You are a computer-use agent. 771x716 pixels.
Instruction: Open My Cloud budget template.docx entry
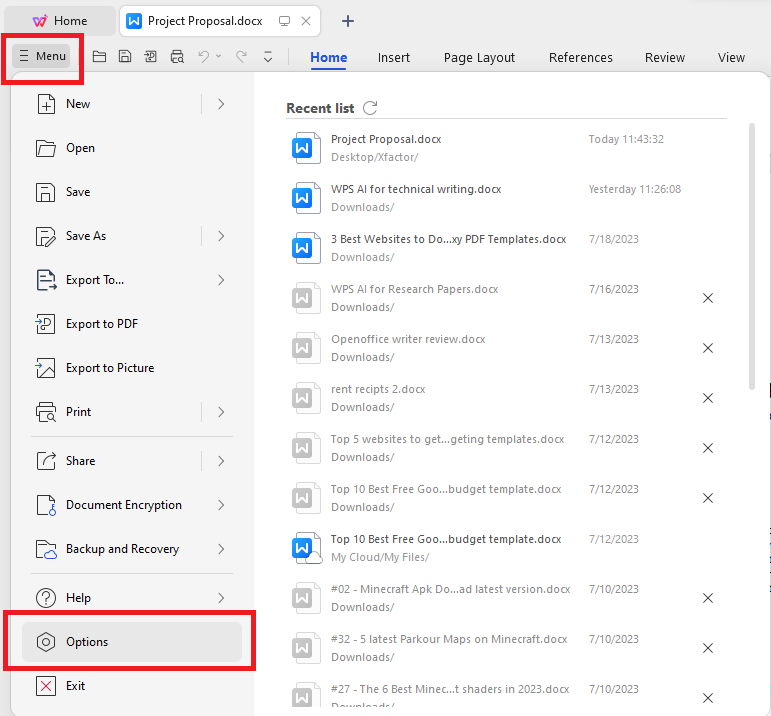pos(506,548)
